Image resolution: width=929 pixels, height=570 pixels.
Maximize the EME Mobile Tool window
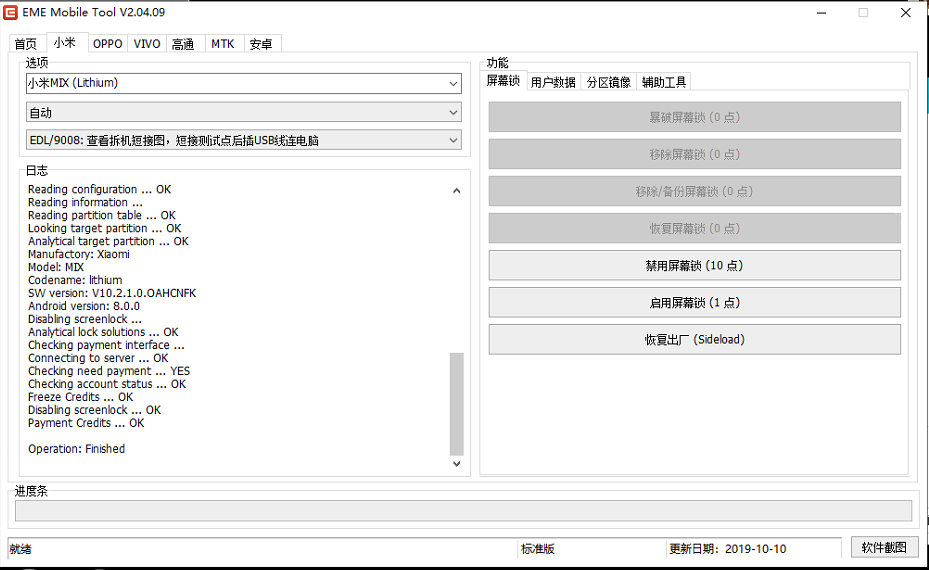(863, 12)
